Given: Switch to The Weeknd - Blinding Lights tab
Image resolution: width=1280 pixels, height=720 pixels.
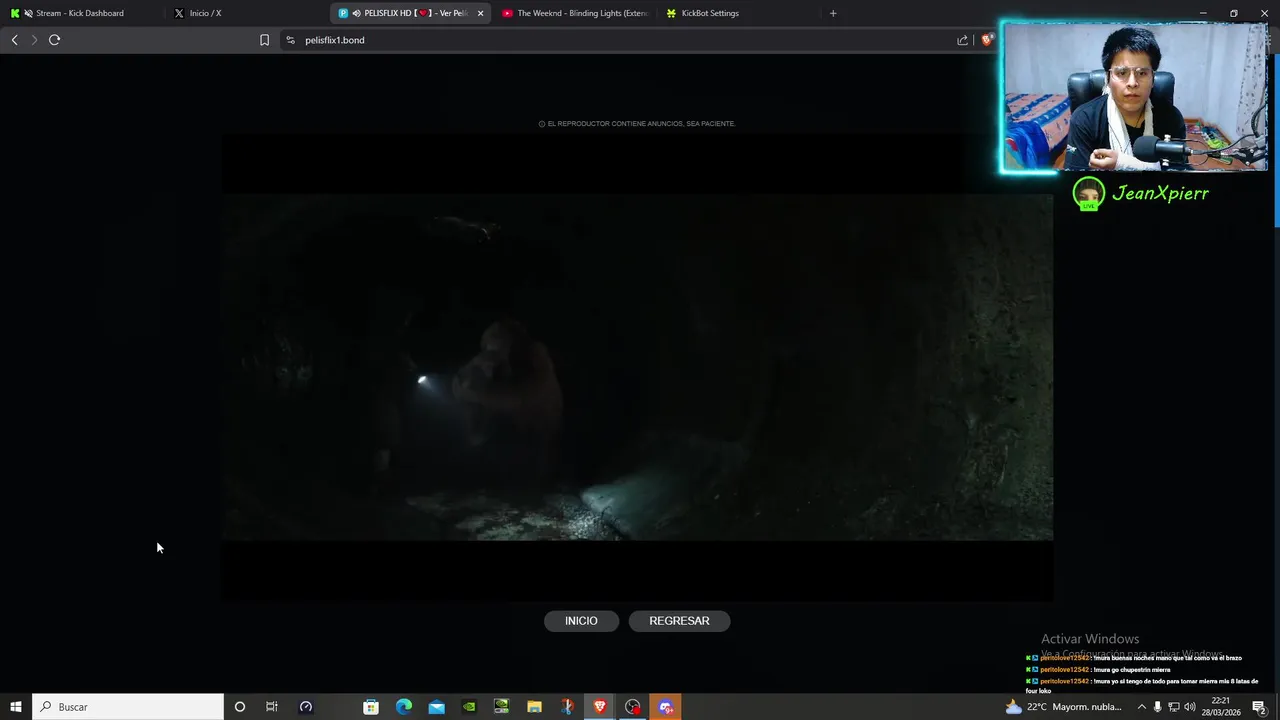Looking at the screenshot, I should pyautogui.click(x=575, y=13).
